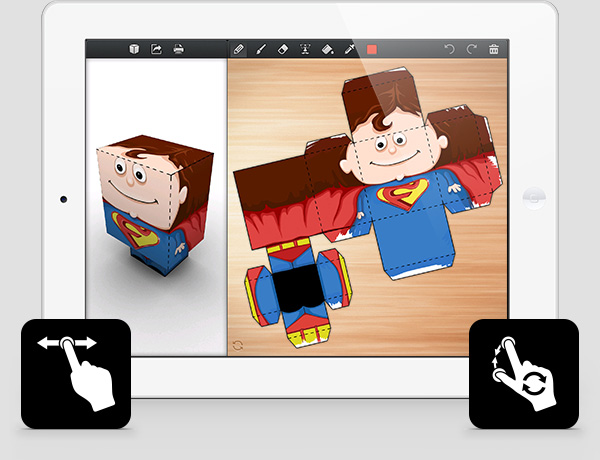Click the rotate/reset icon on canvas corner
600x460 pixels.
pyautogui.click(x=237, y=344)
